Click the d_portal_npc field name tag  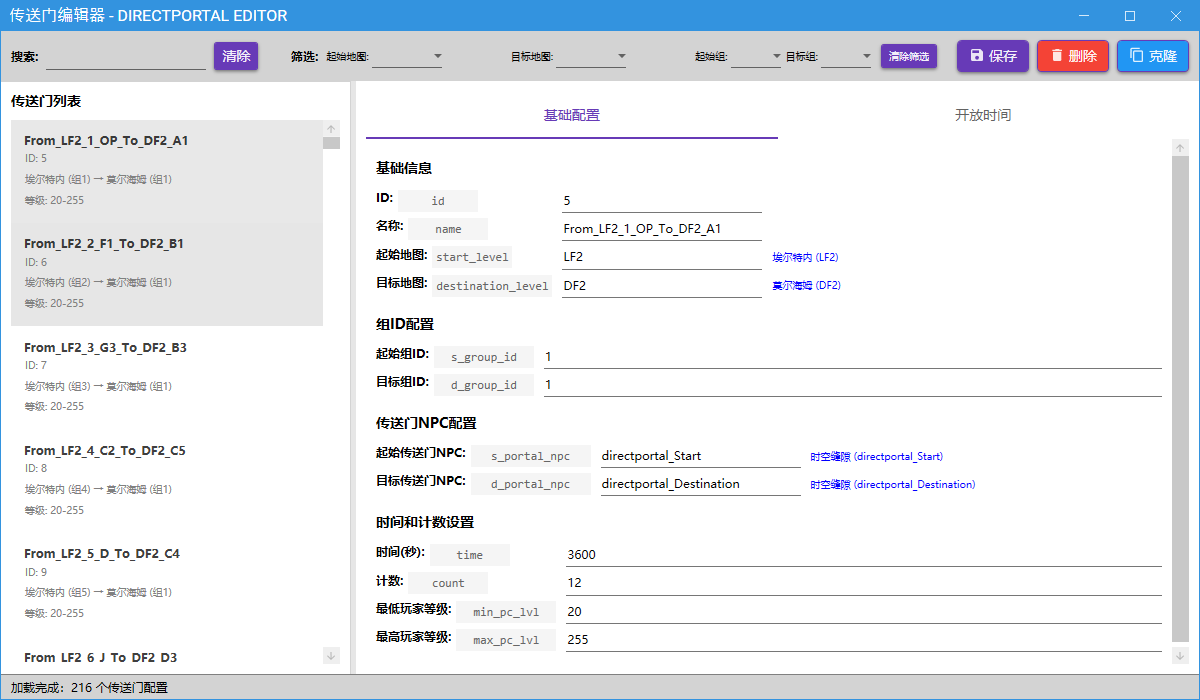pos(531,484)
